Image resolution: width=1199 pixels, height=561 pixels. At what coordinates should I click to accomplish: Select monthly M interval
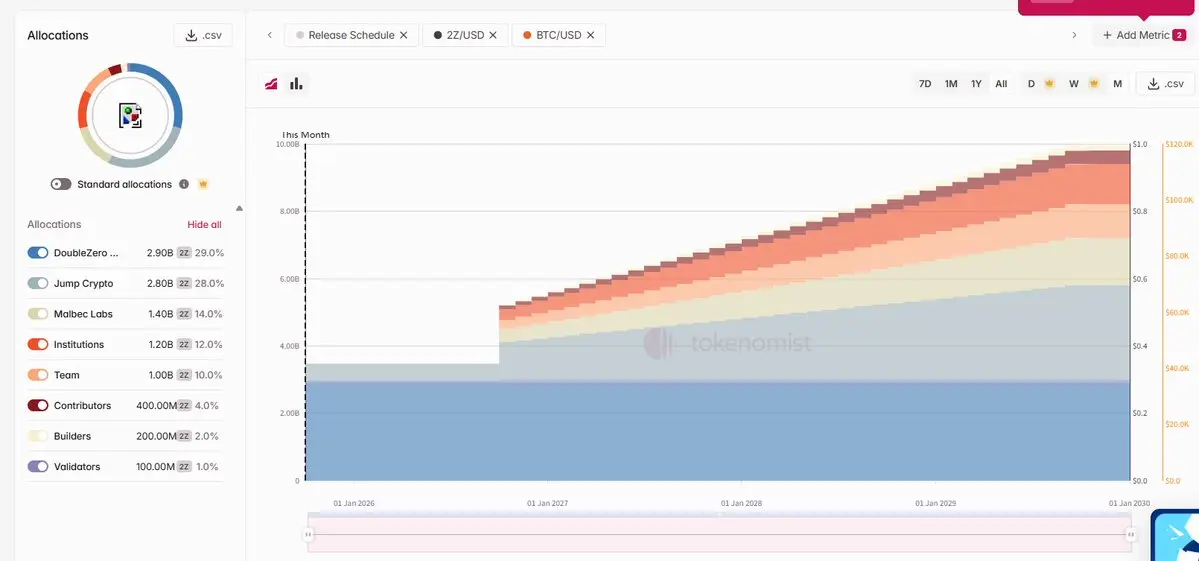pyautogui.click(x=1117, y=84)
